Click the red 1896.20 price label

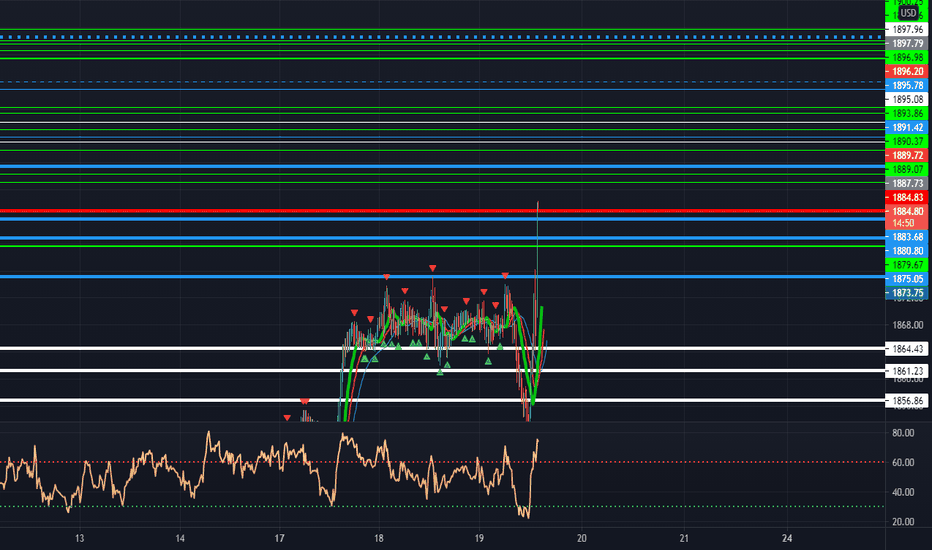click(906, 71)
